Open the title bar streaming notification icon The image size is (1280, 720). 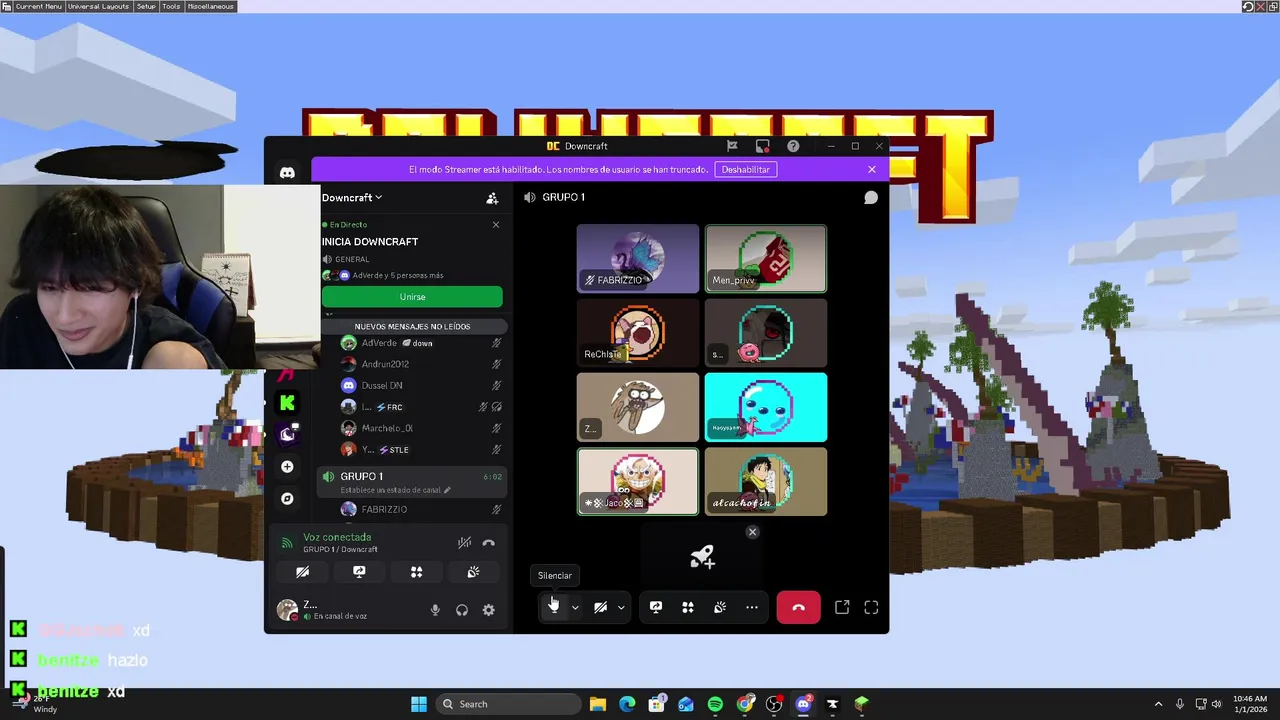point(762,146)
